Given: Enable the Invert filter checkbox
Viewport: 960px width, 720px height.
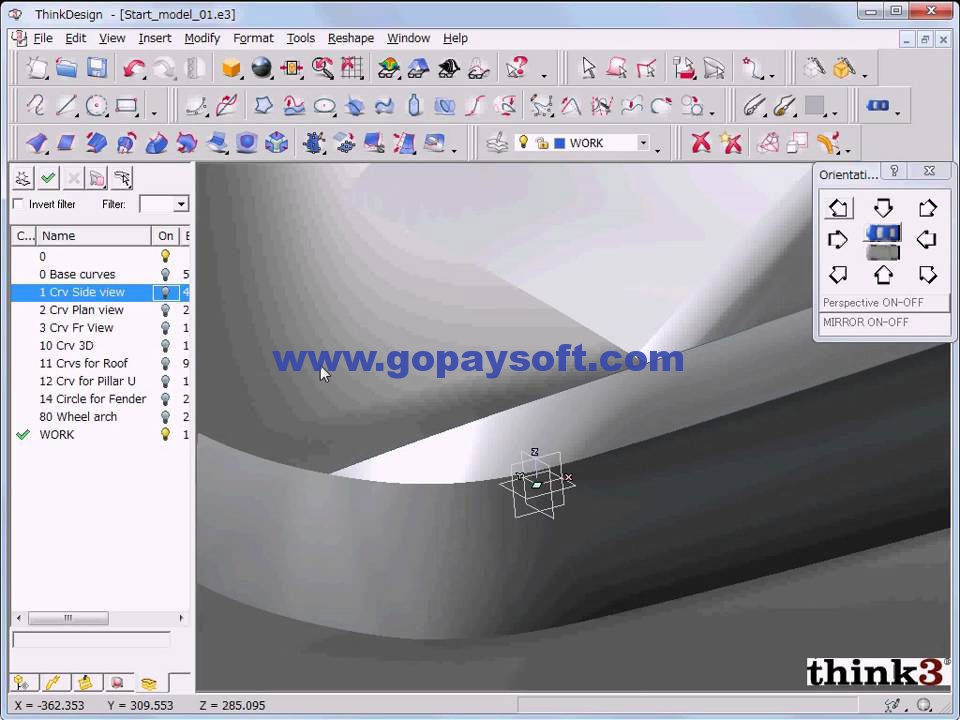Looking at the screenshot, I should pos(18,204).
